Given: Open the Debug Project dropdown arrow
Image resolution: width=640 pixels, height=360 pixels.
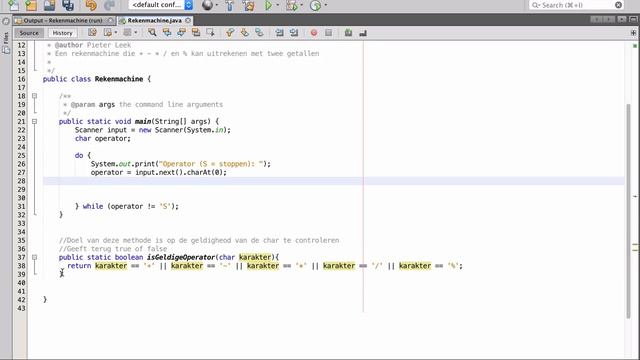Looking at the screenshot, I should point(301,5).
